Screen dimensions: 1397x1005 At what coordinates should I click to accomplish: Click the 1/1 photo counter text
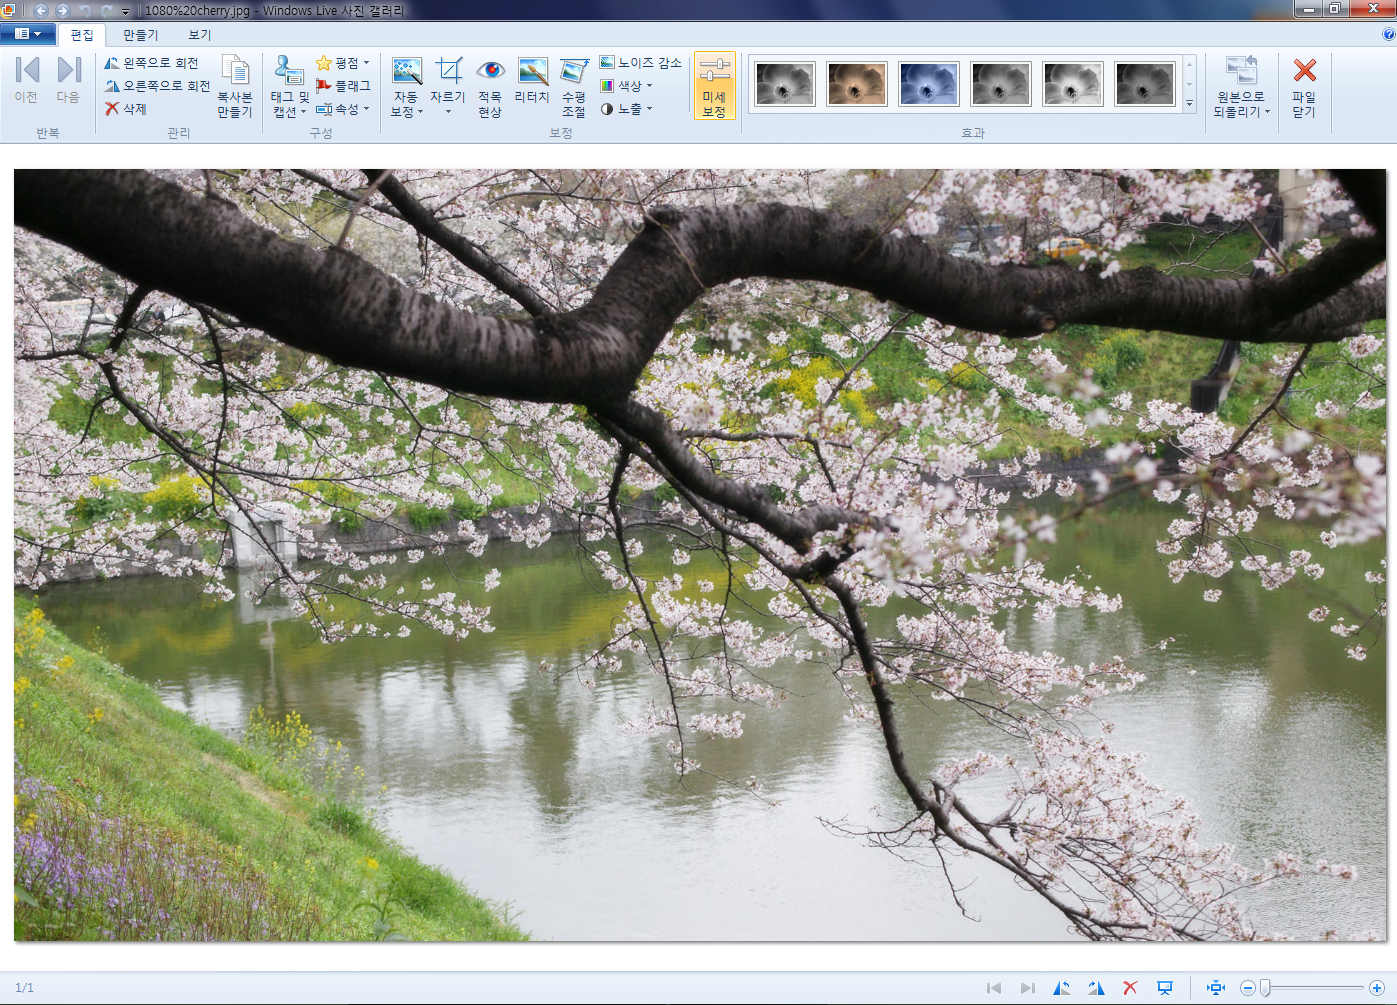(25, 988)
